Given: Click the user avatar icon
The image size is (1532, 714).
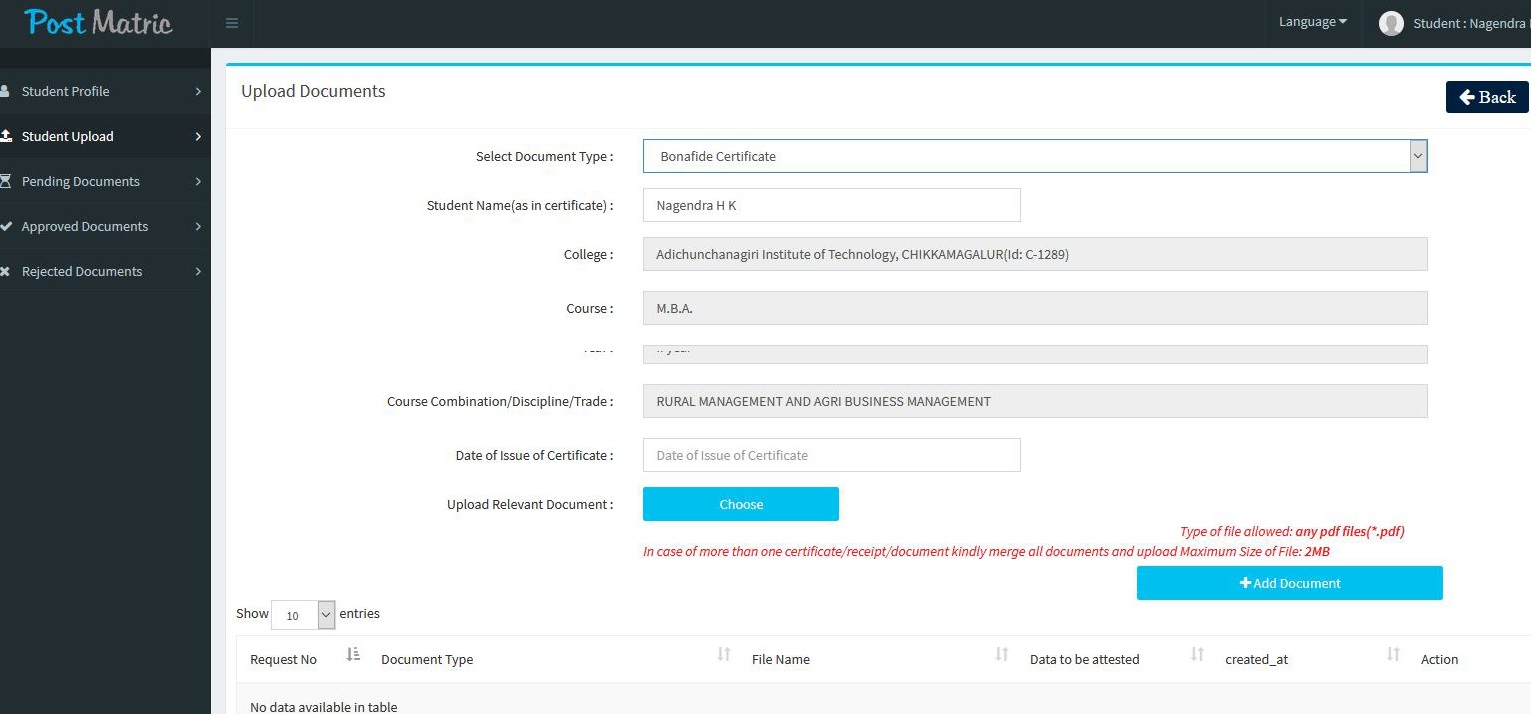Looking at the screenshot, I should tap(1391, 23).
